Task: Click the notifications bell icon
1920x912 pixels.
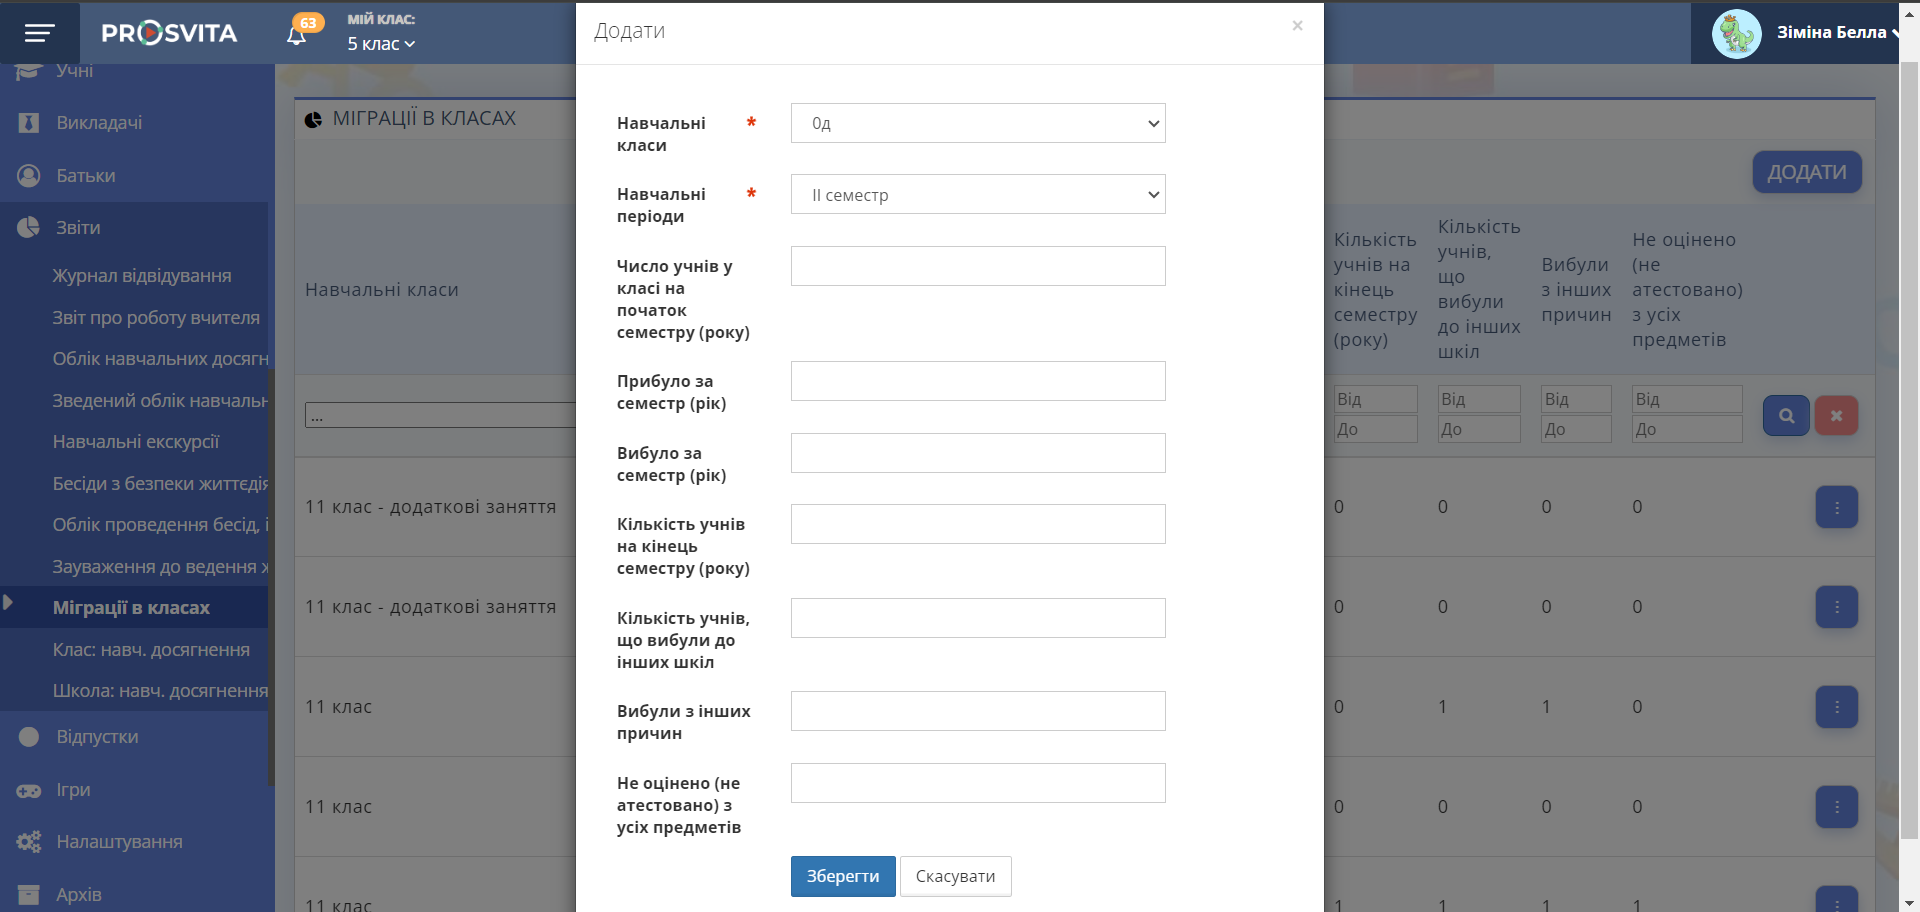Action: (x=296, y=36)
